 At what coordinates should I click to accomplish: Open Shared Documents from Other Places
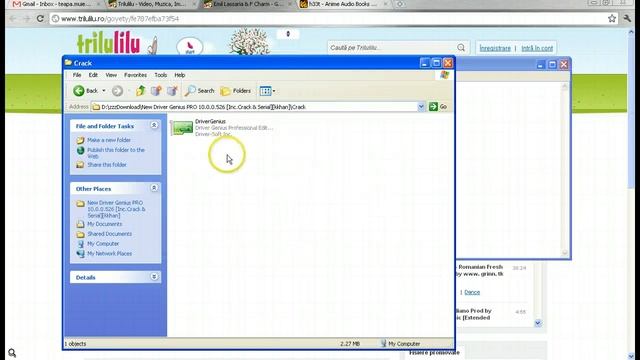[109, 234]
